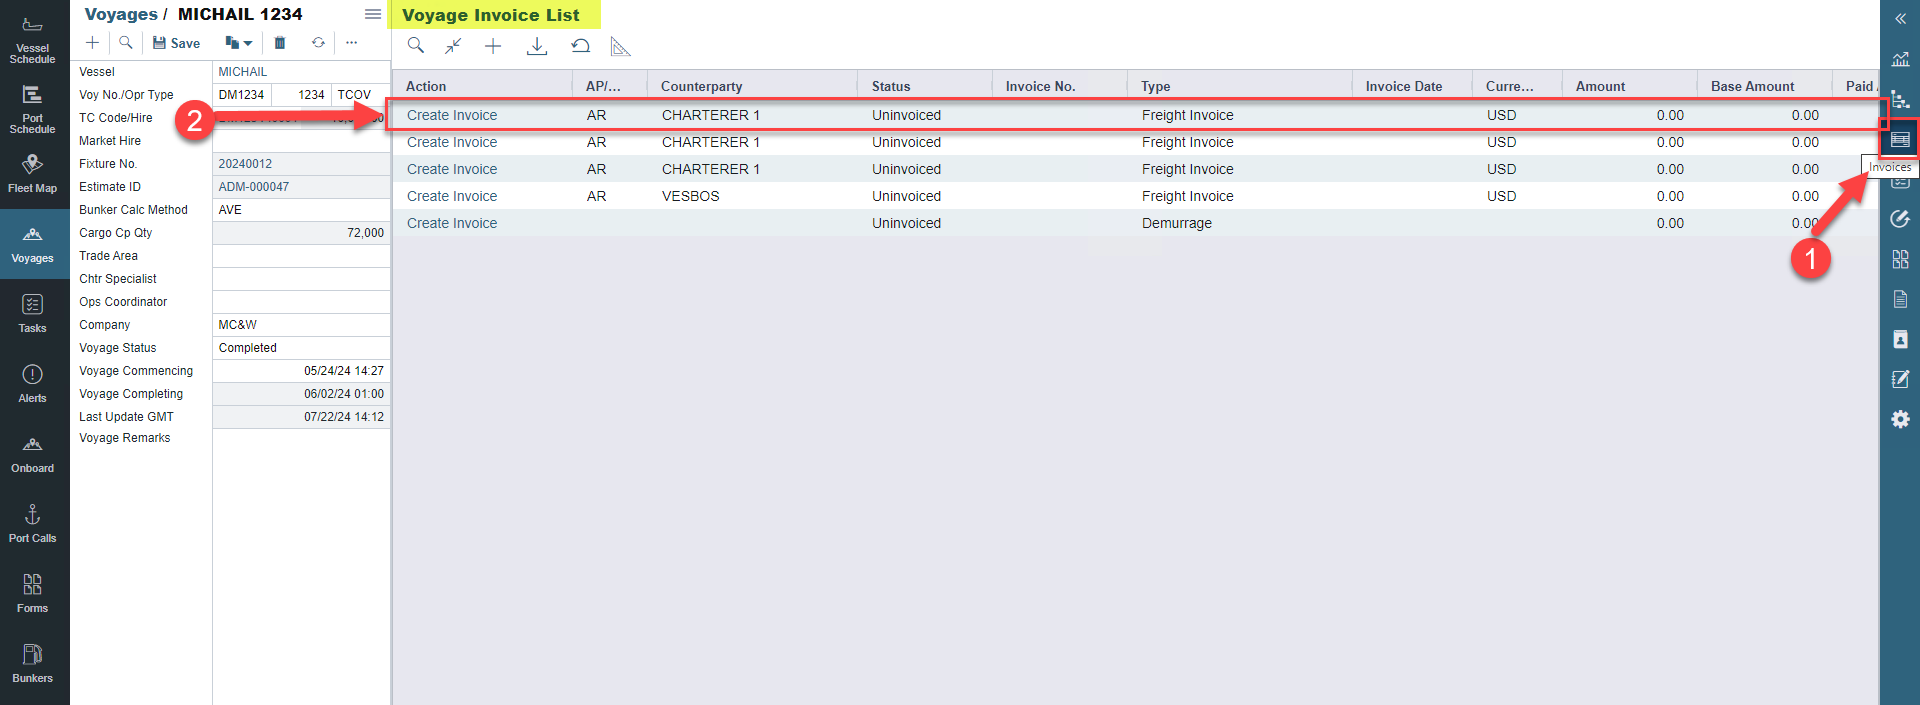This screenshot has width=1920, height=705.
Task: Click the plus icon to add an invoice
Action: coord(493,46)
